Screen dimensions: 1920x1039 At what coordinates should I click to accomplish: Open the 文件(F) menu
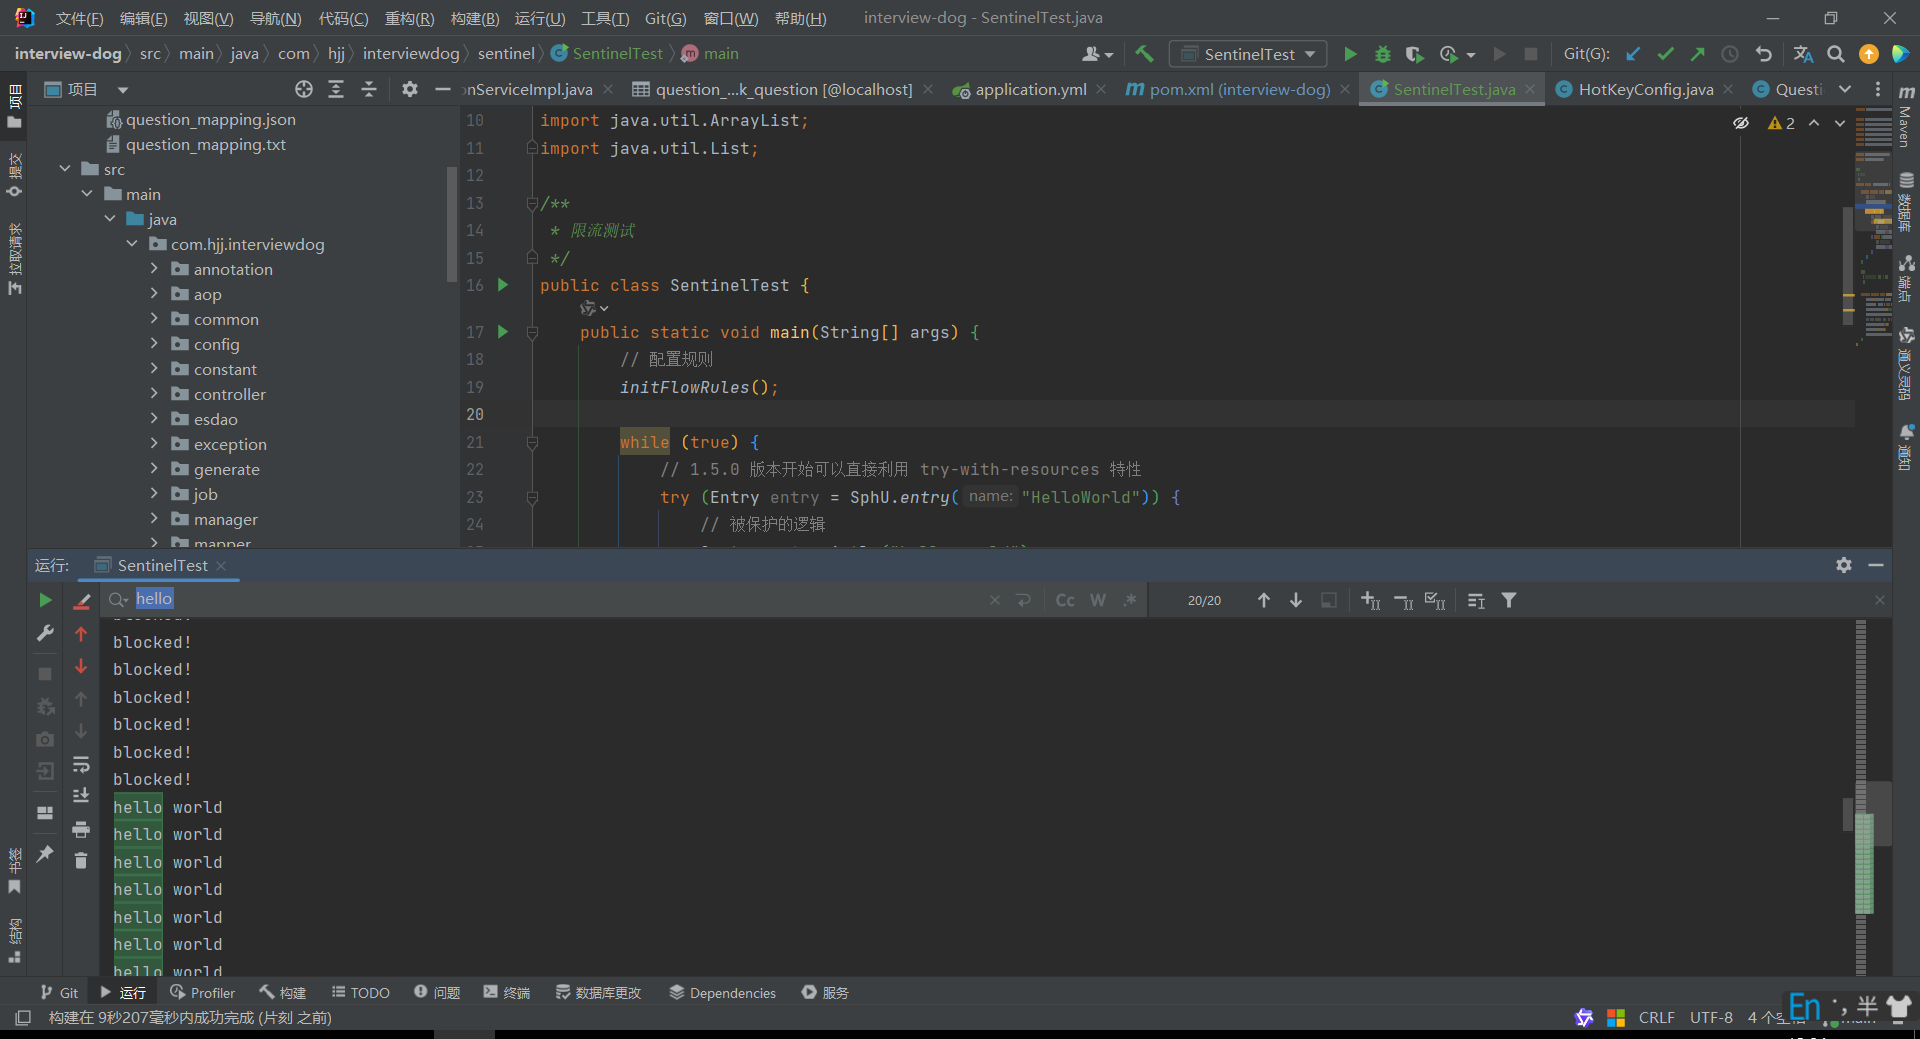click(x=79, y=18)
